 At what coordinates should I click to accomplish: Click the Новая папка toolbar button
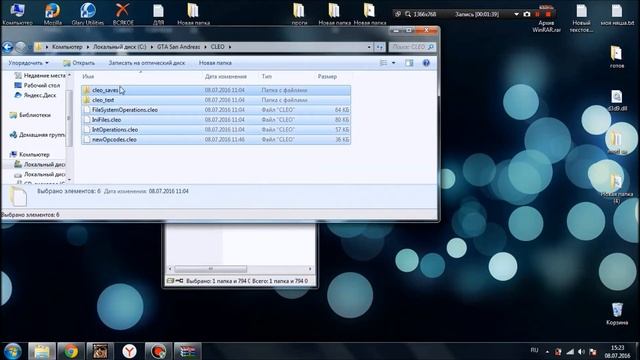(x=215, y=63)
